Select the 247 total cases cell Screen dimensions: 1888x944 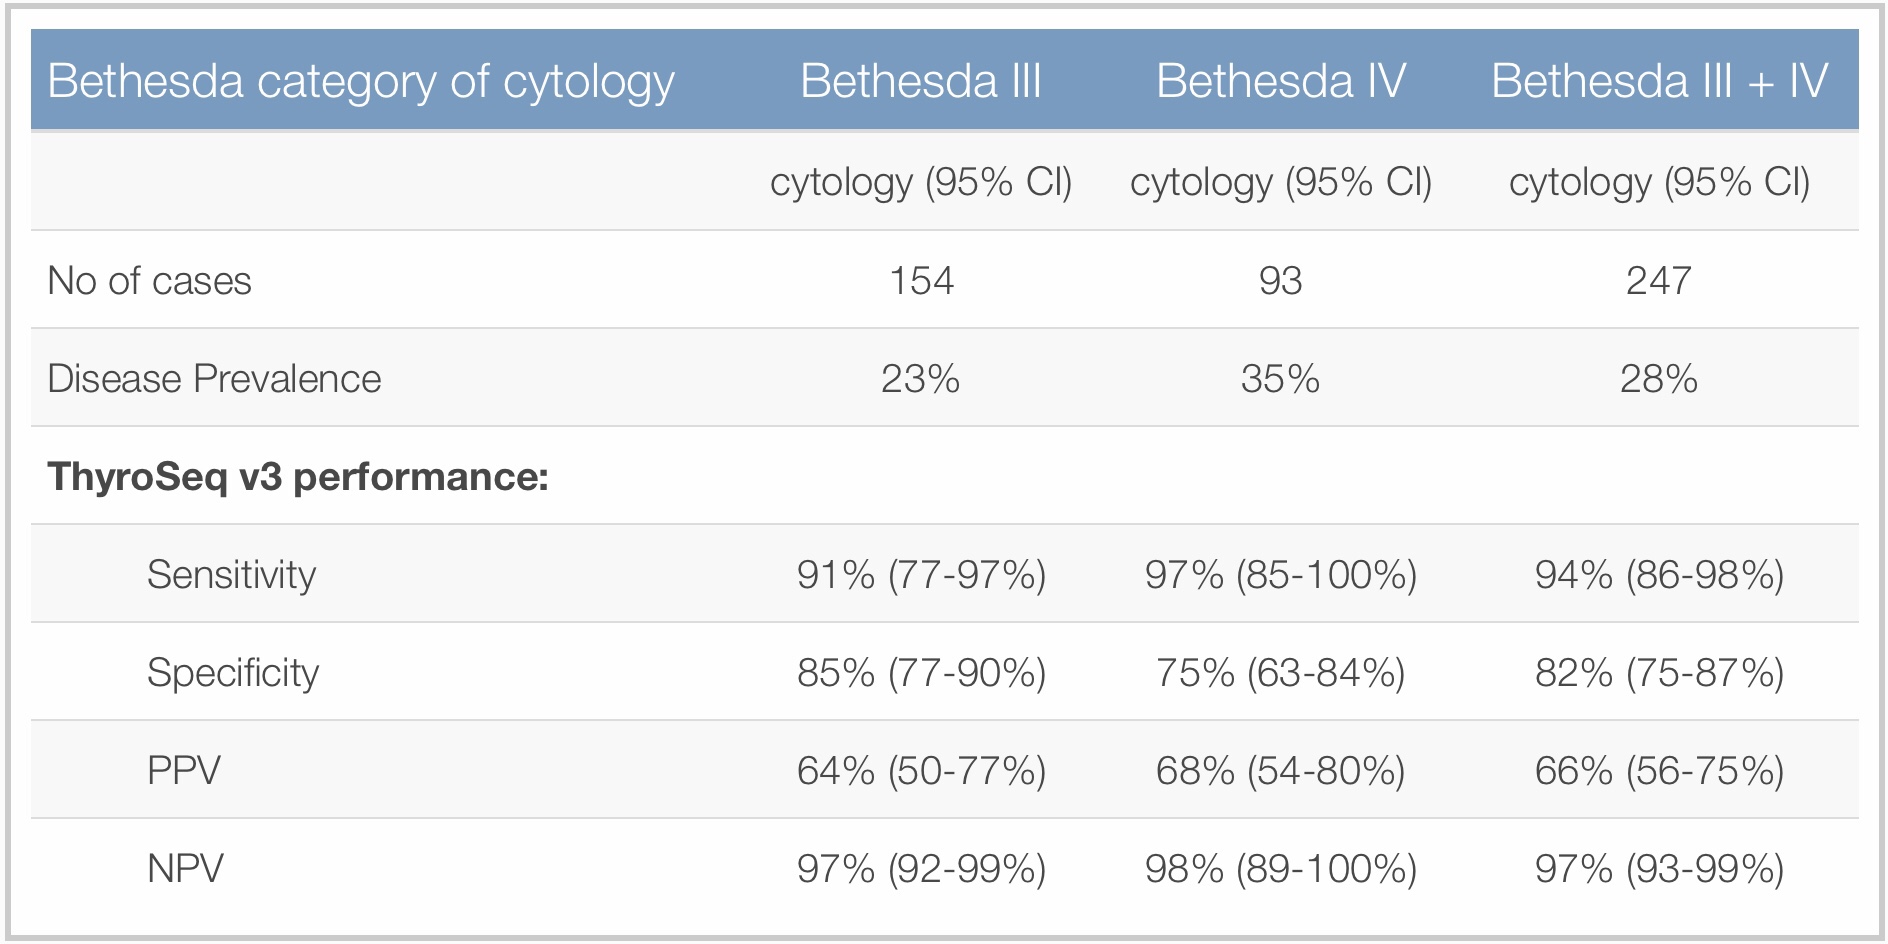(x=1659, y=281)
